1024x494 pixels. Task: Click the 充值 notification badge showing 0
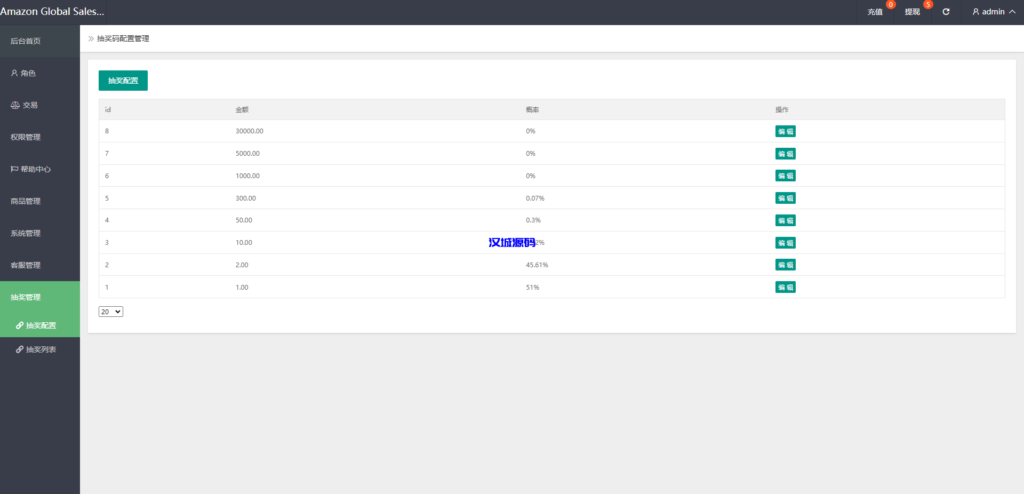tap(890, 5)
